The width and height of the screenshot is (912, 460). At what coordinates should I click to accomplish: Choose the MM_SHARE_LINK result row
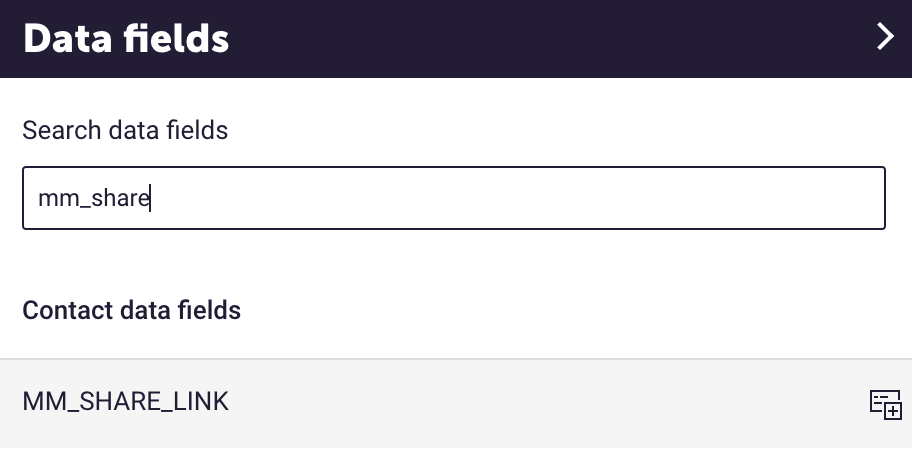(x=456, y=403)
